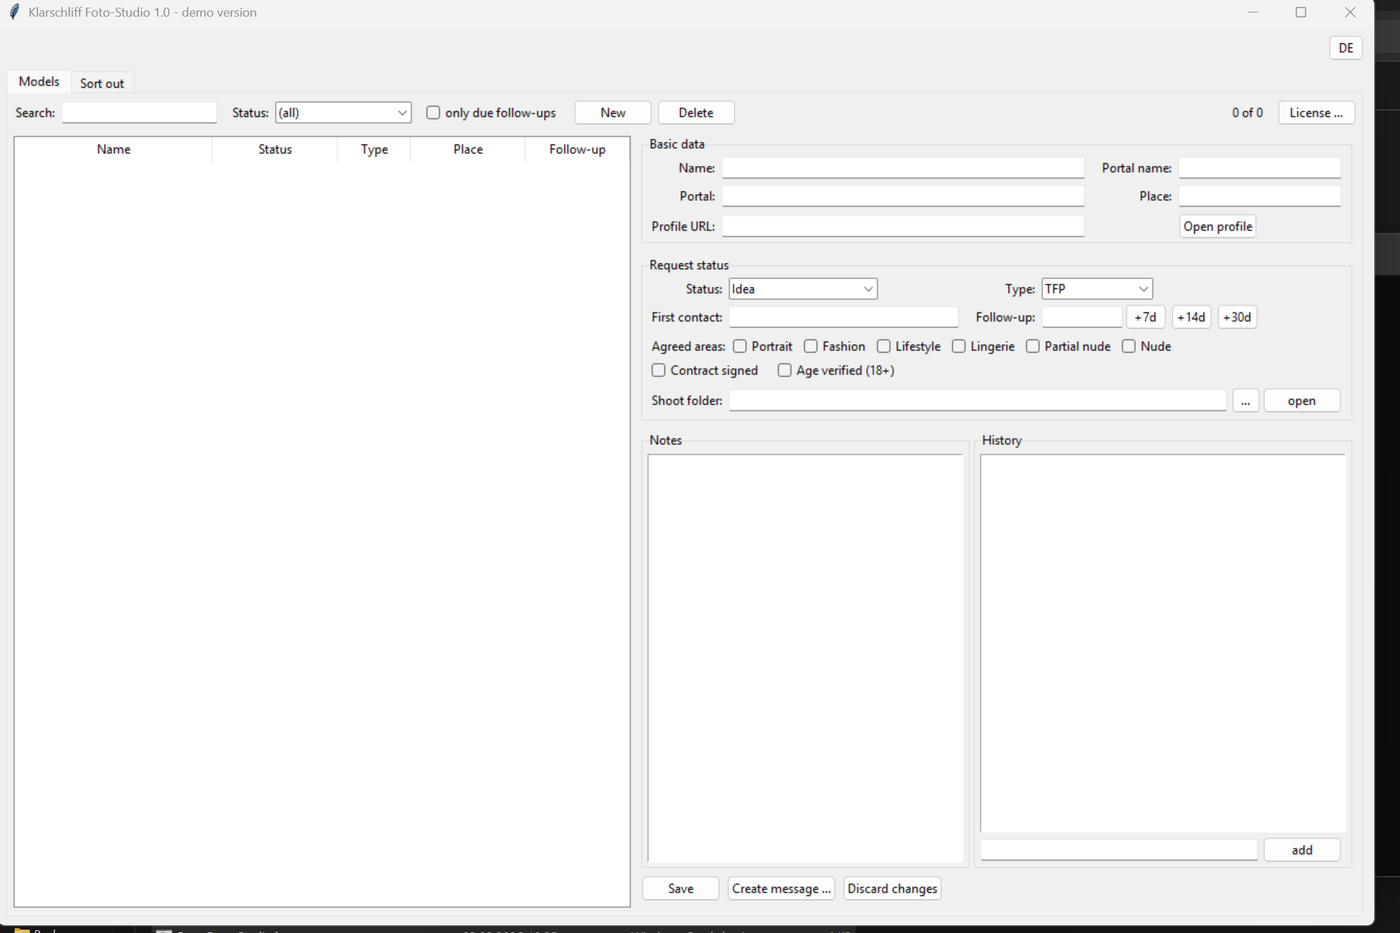Check the Partial nude option
1400x933 pixels.
point(1033,346)
